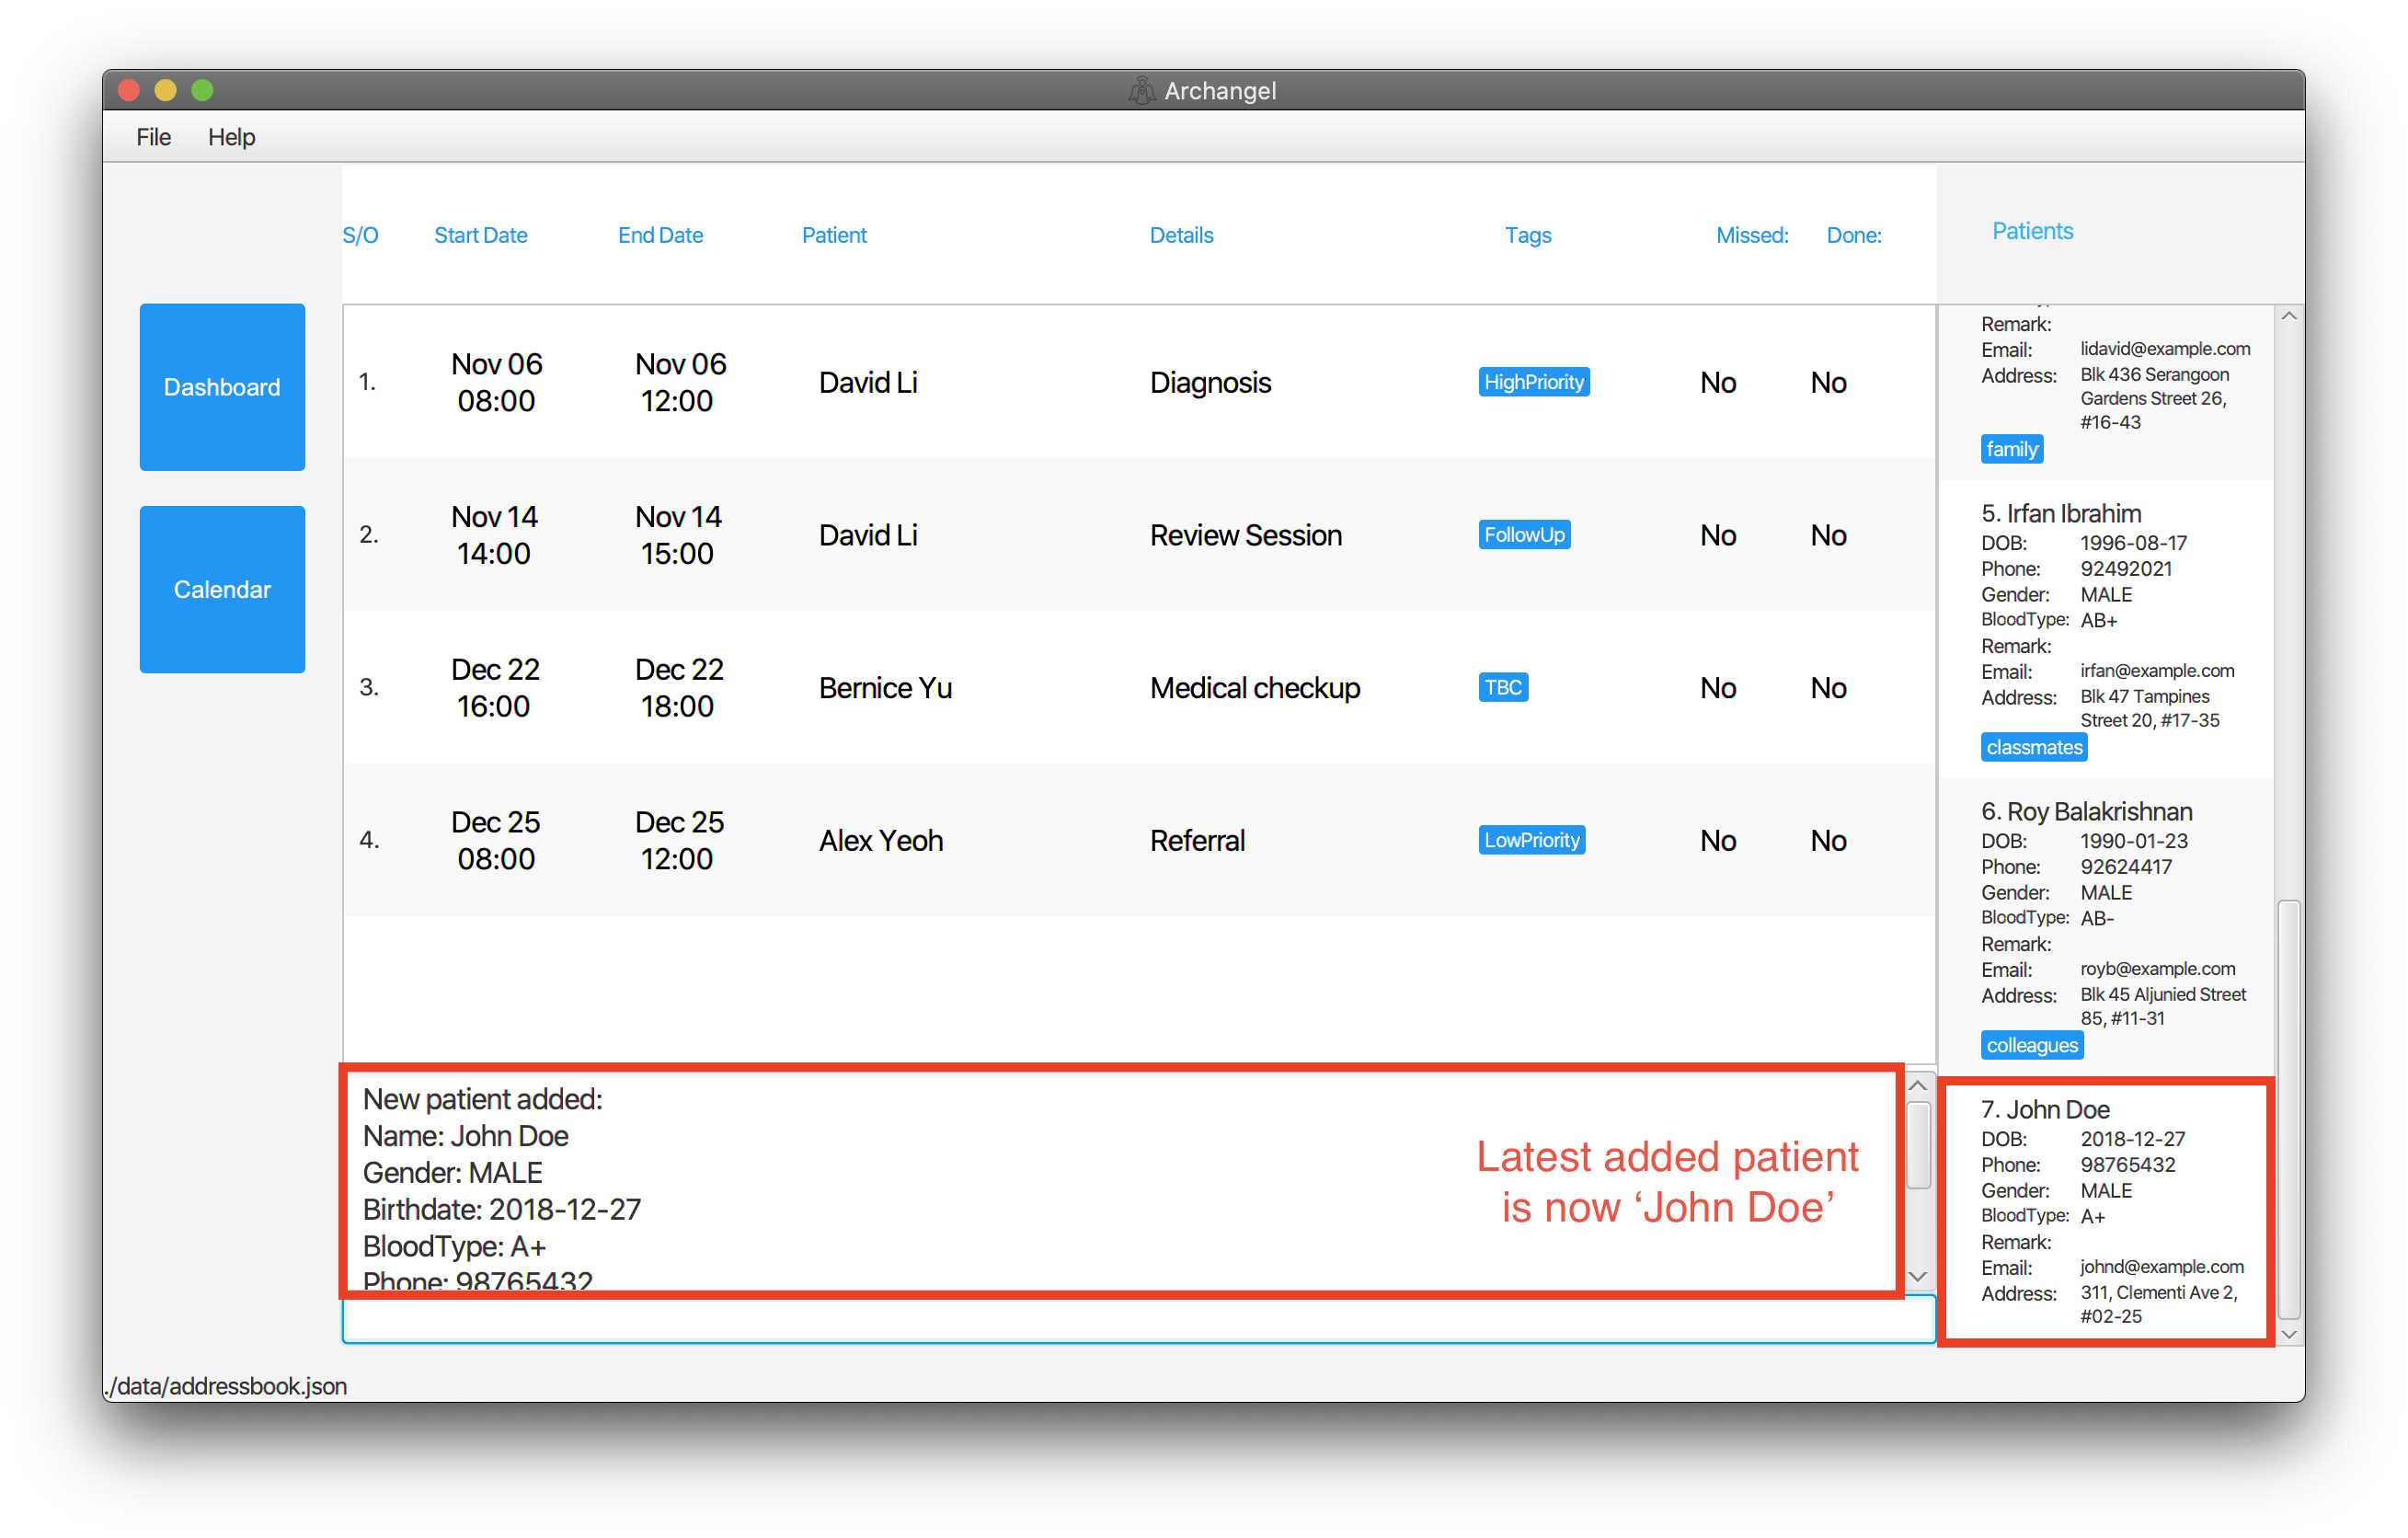
Task: Click Roy's blood type AB-
Action: click(x=2097, y=918)
